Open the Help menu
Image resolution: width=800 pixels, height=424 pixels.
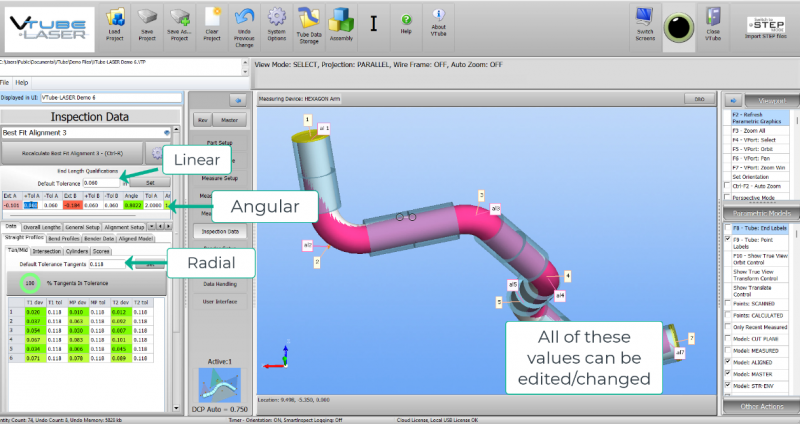tap(21, 82)
